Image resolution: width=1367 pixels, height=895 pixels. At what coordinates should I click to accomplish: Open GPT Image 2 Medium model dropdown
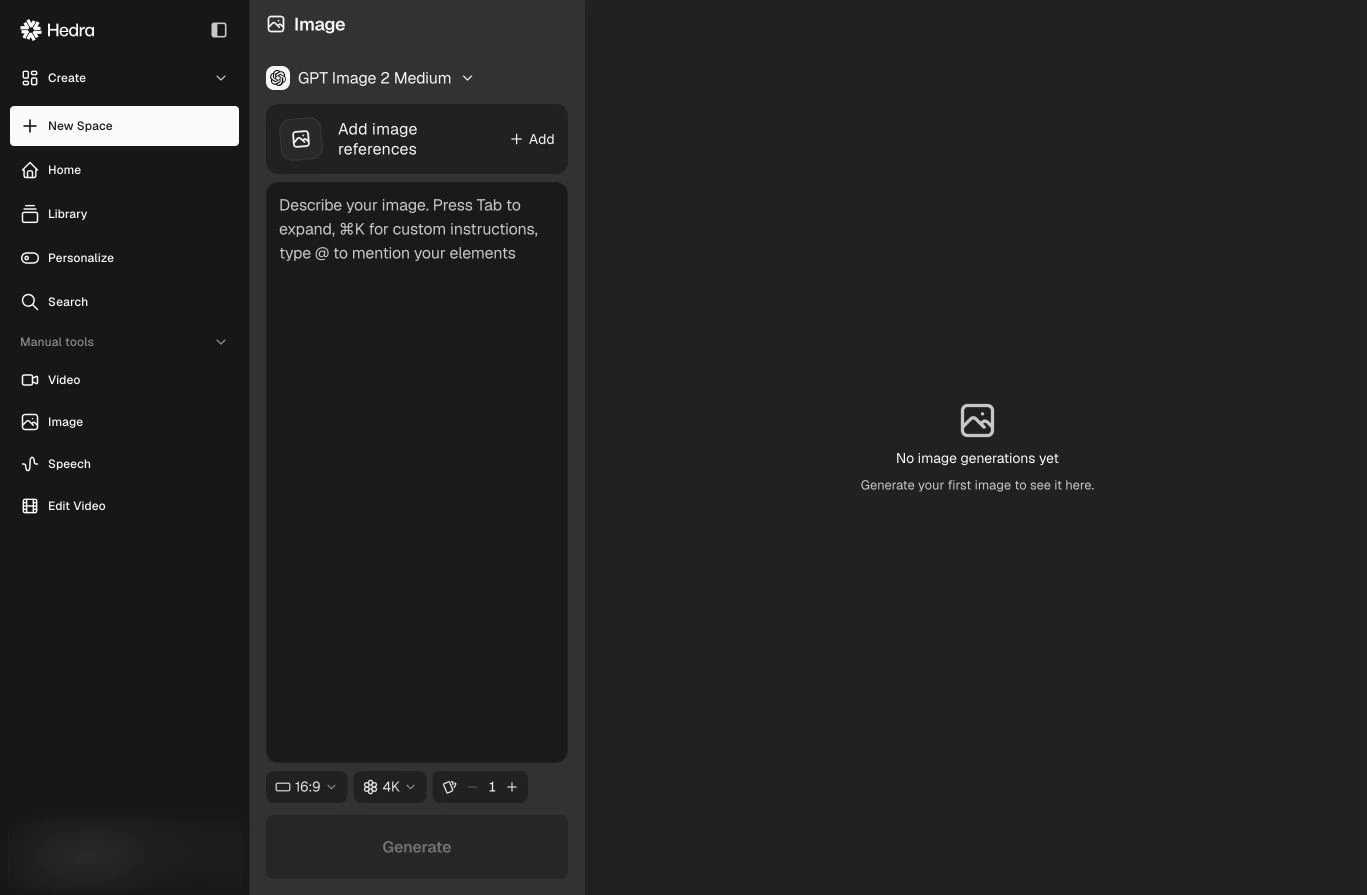coord(370,78)
